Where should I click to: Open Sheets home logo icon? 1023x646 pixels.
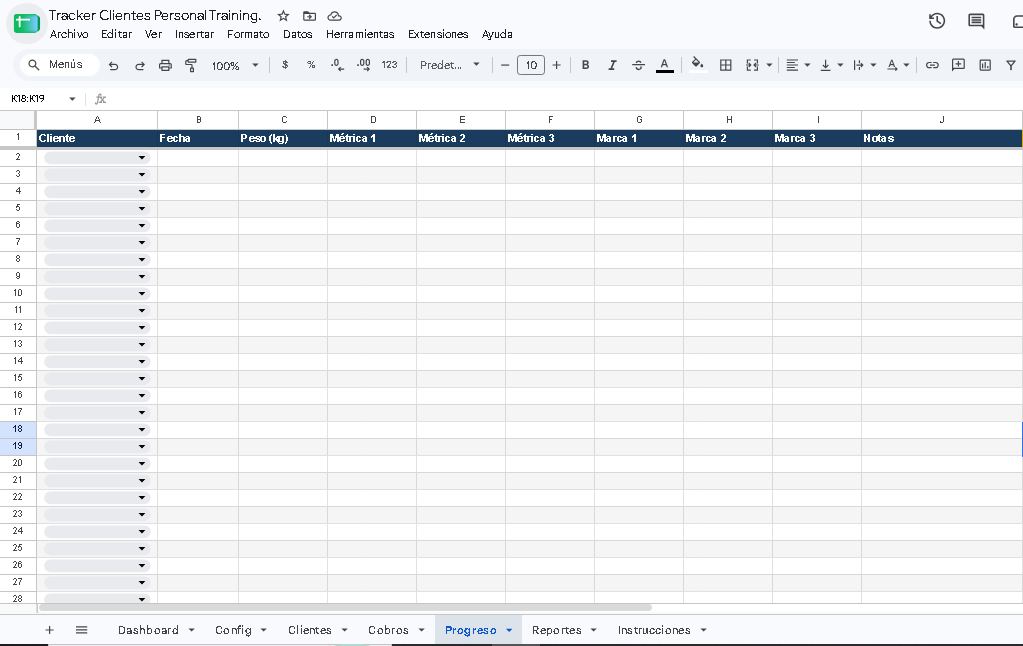click(27, 23)
